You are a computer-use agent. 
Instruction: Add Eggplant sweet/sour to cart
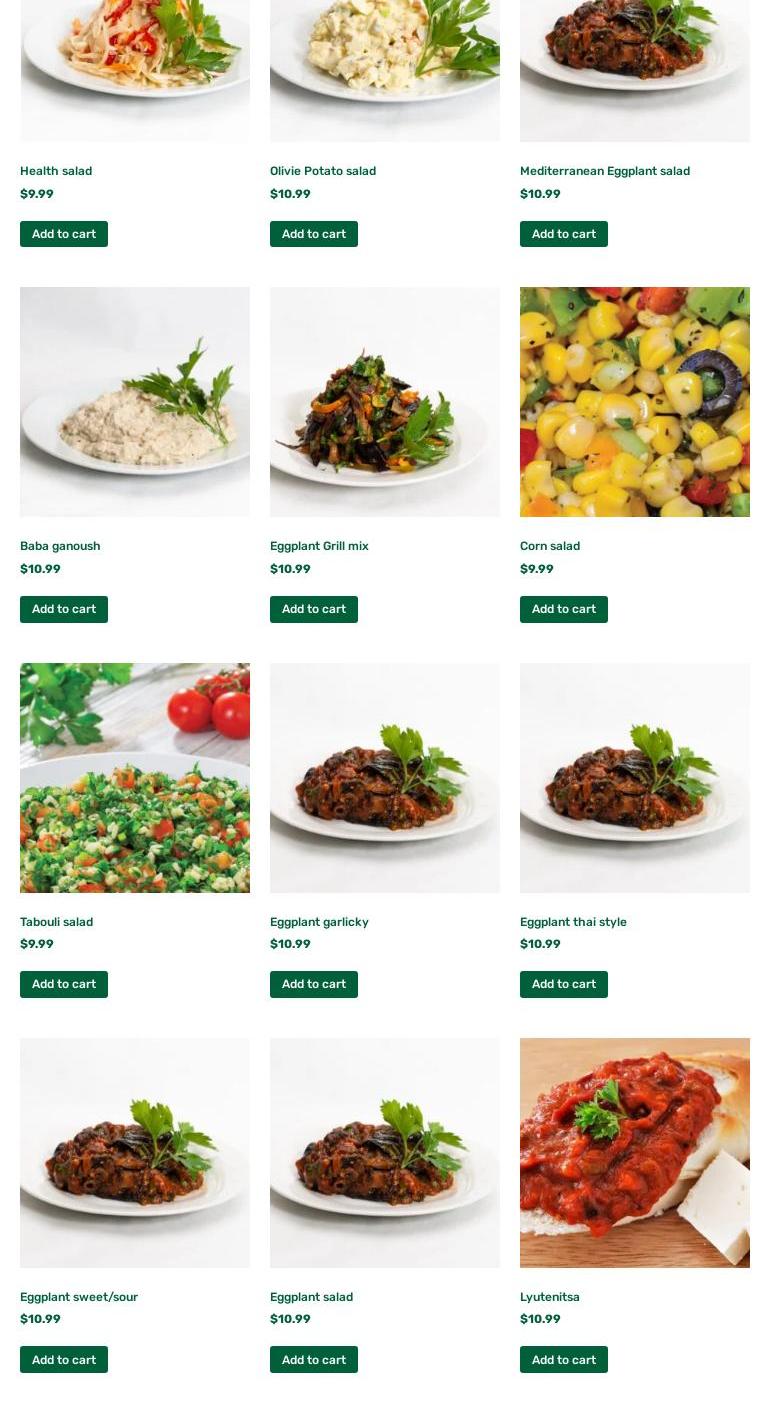pyautogui.click(x=64, y=1360)
